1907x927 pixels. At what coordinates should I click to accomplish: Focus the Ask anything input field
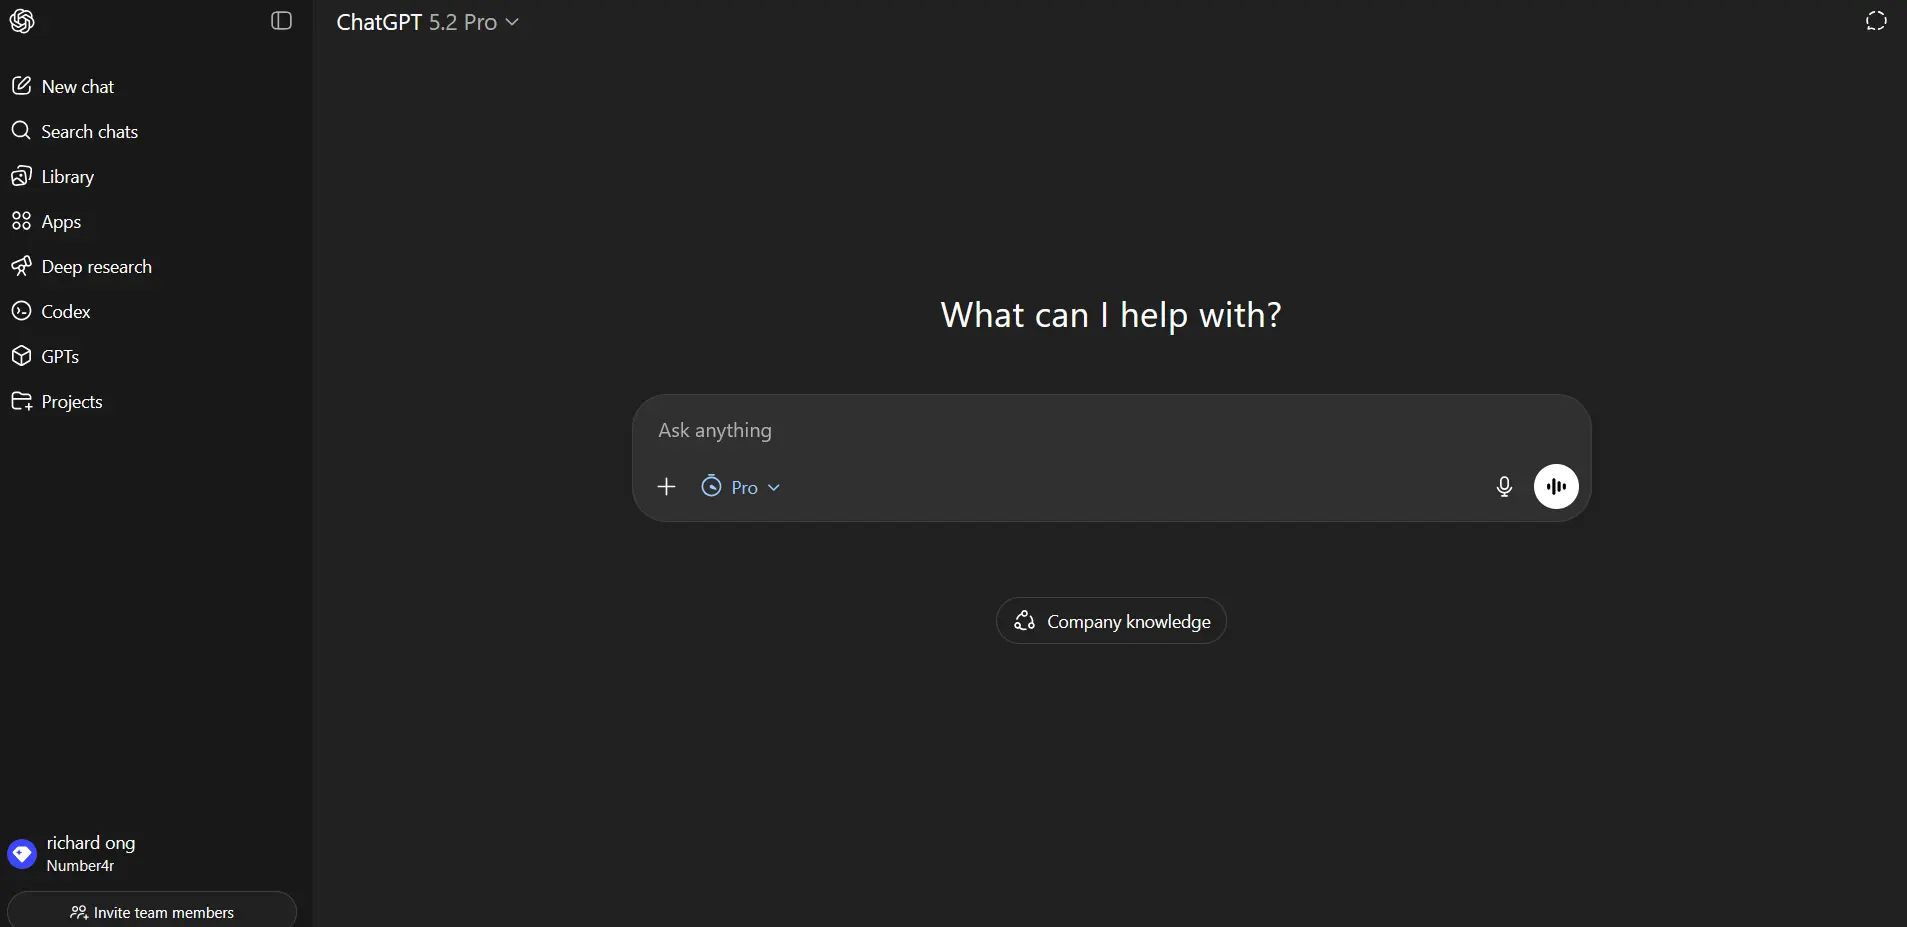tap(1110, 430)
